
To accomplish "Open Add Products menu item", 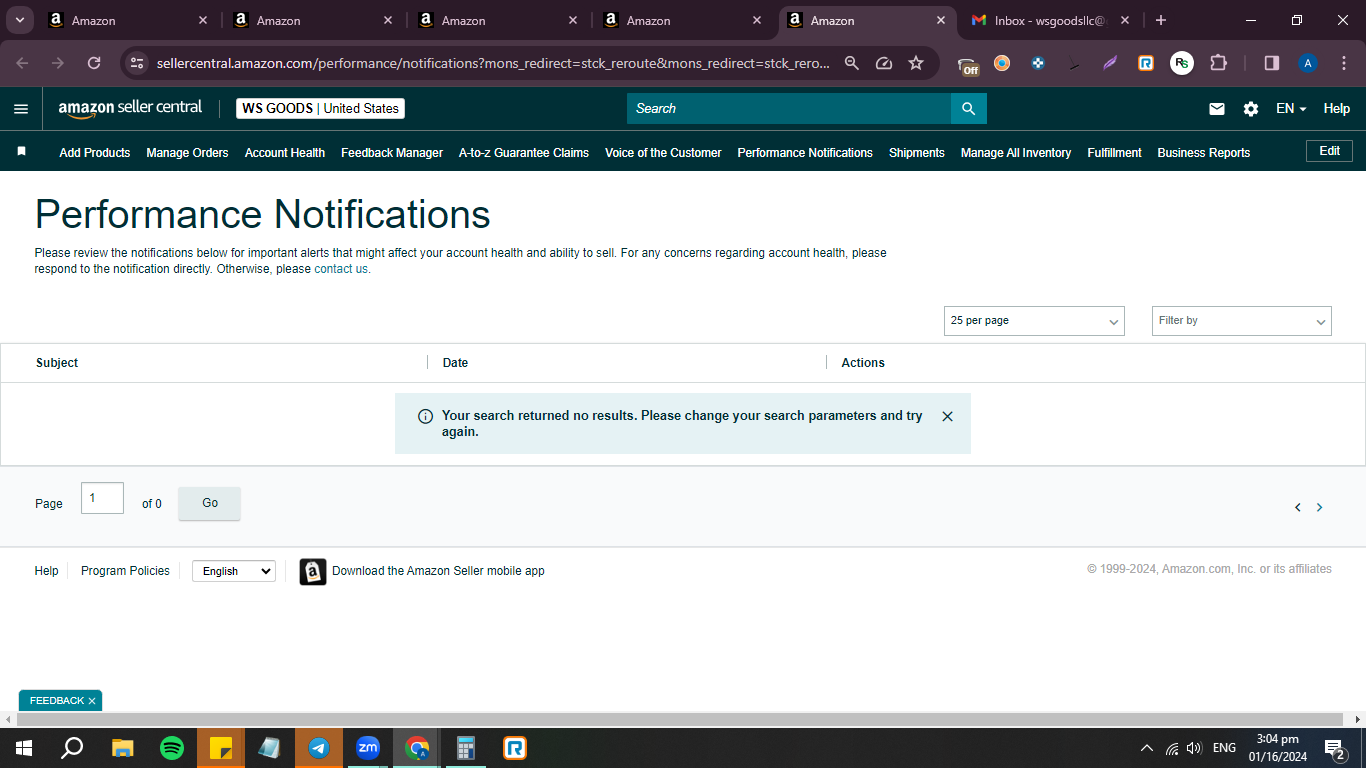I will pos(95,153).
